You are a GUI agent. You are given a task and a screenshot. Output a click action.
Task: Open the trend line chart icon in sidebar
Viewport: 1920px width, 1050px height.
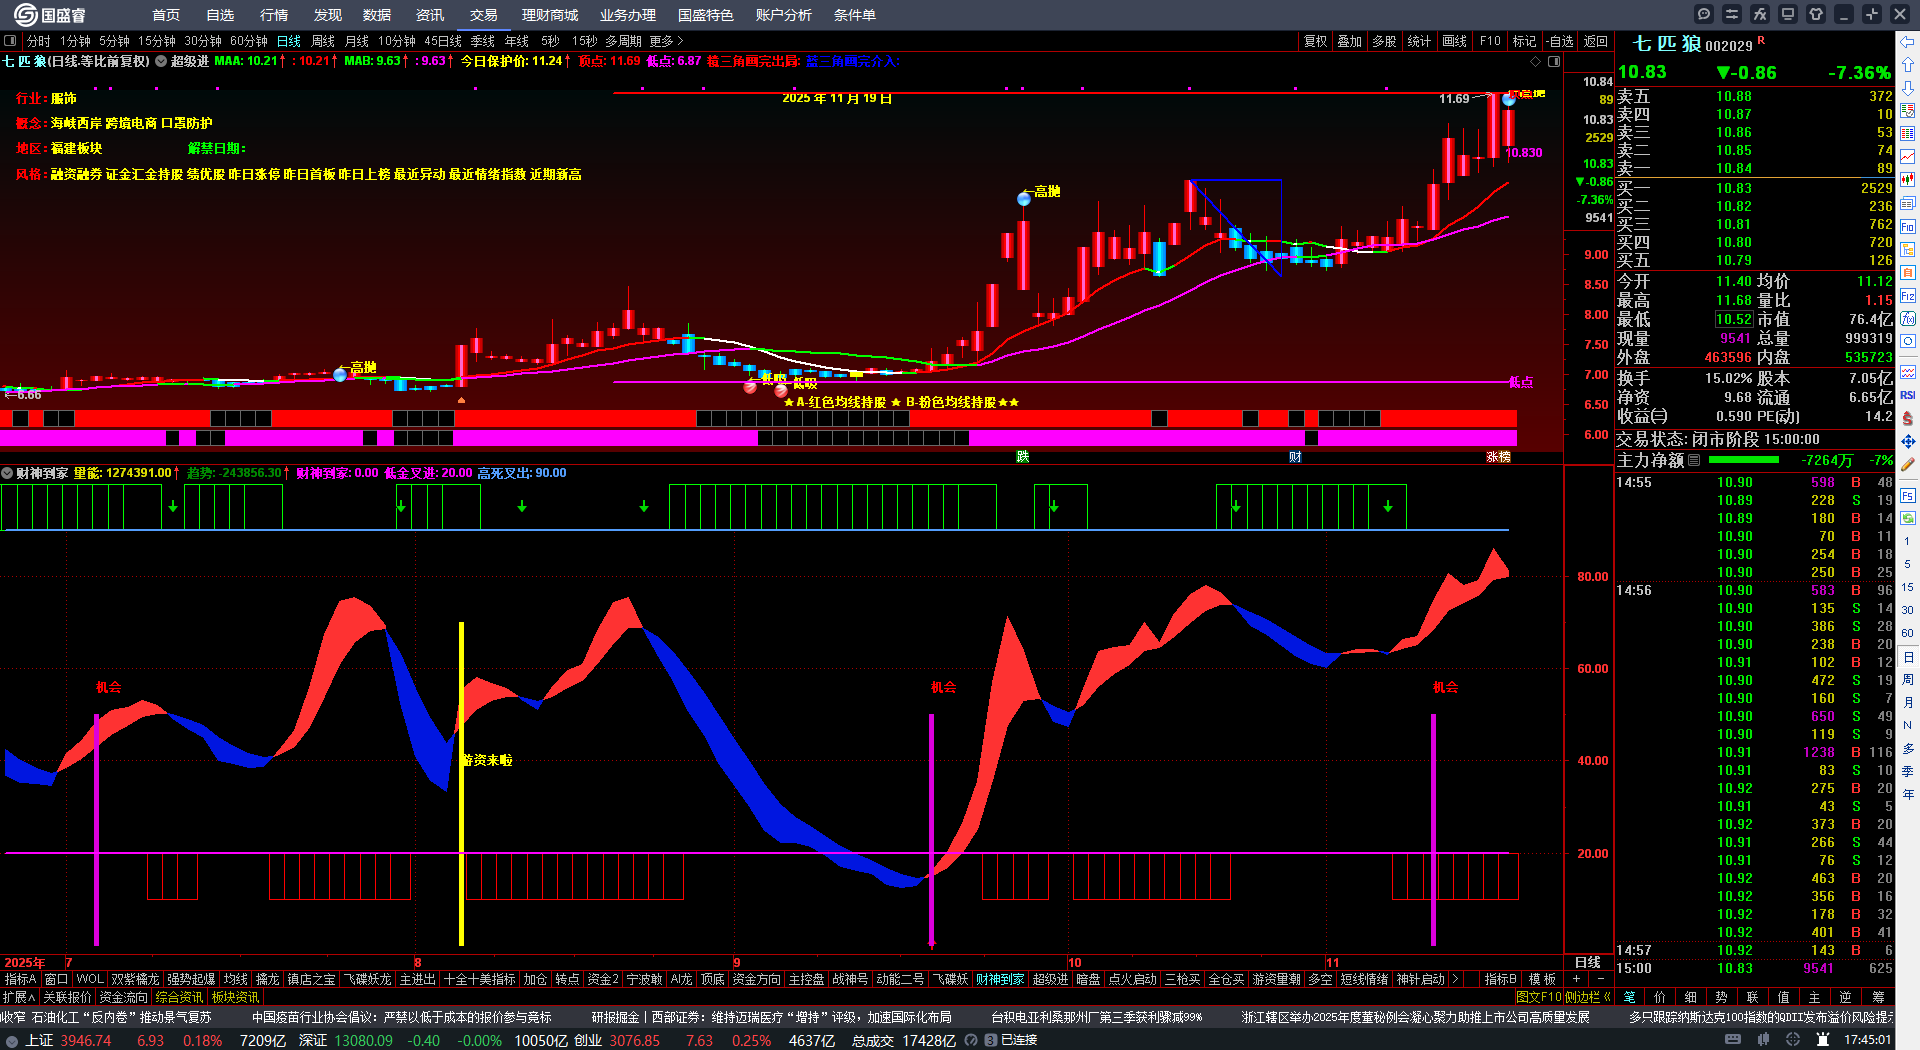click(x=1908, y=157)
